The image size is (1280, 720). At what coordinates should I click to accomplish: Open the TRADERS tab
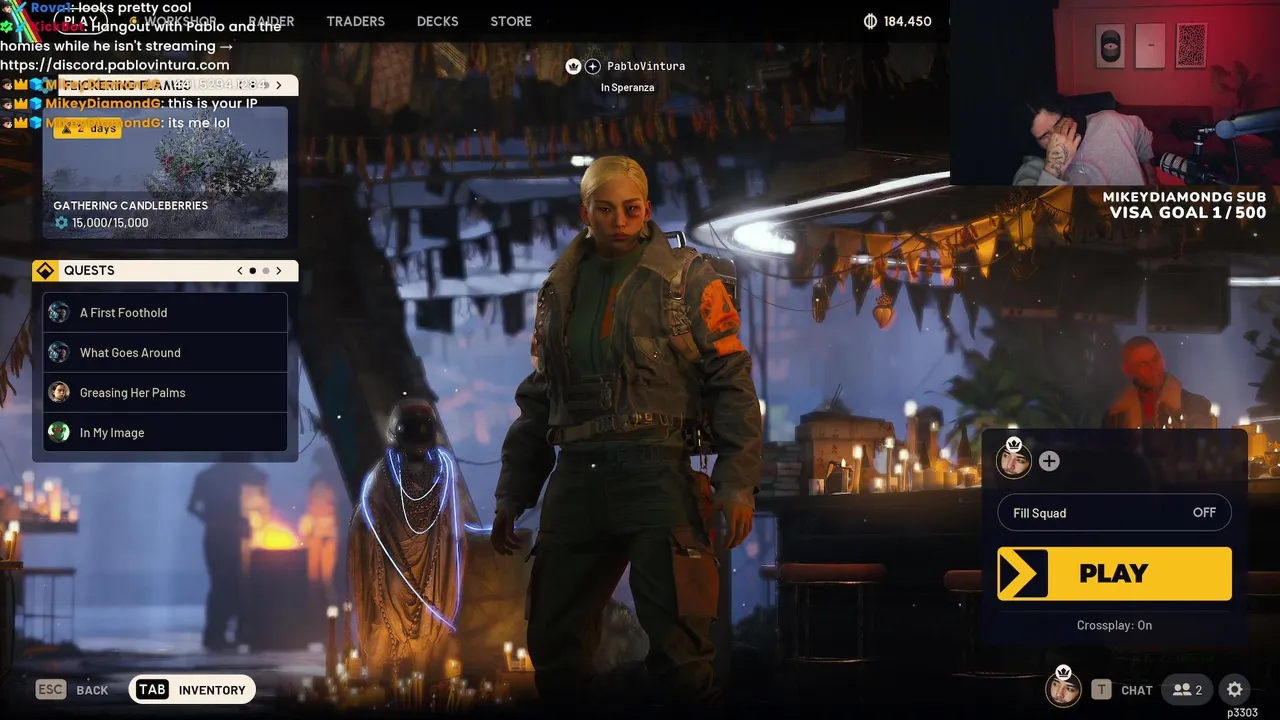355,21
